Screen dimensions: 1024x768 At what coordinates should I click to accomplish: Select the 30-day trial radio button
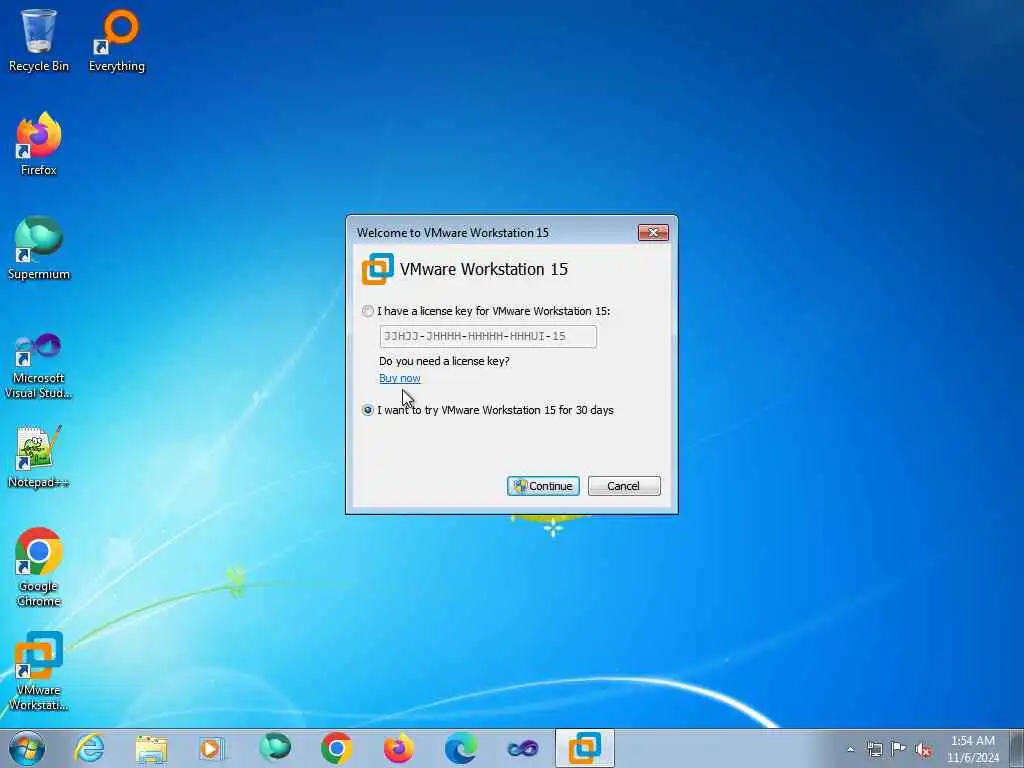368,410
